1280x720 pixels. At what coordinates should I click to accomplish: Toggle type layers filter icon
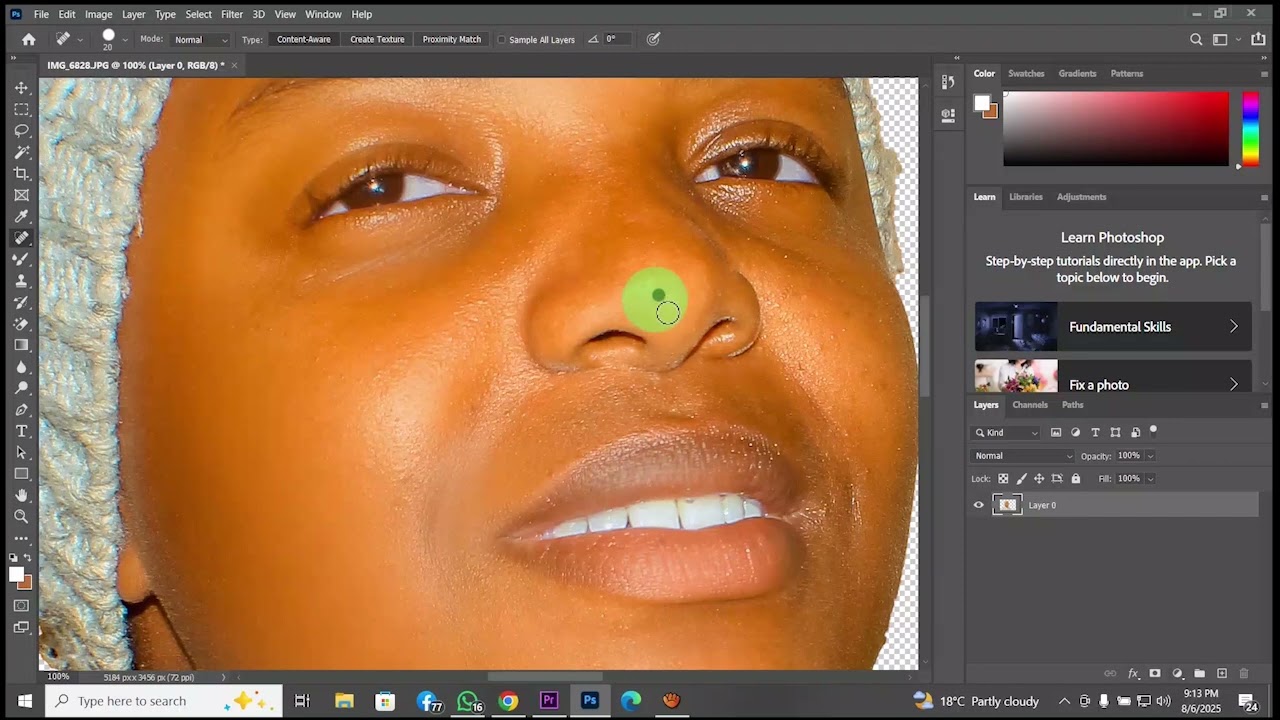click(x=1095, y=432)
